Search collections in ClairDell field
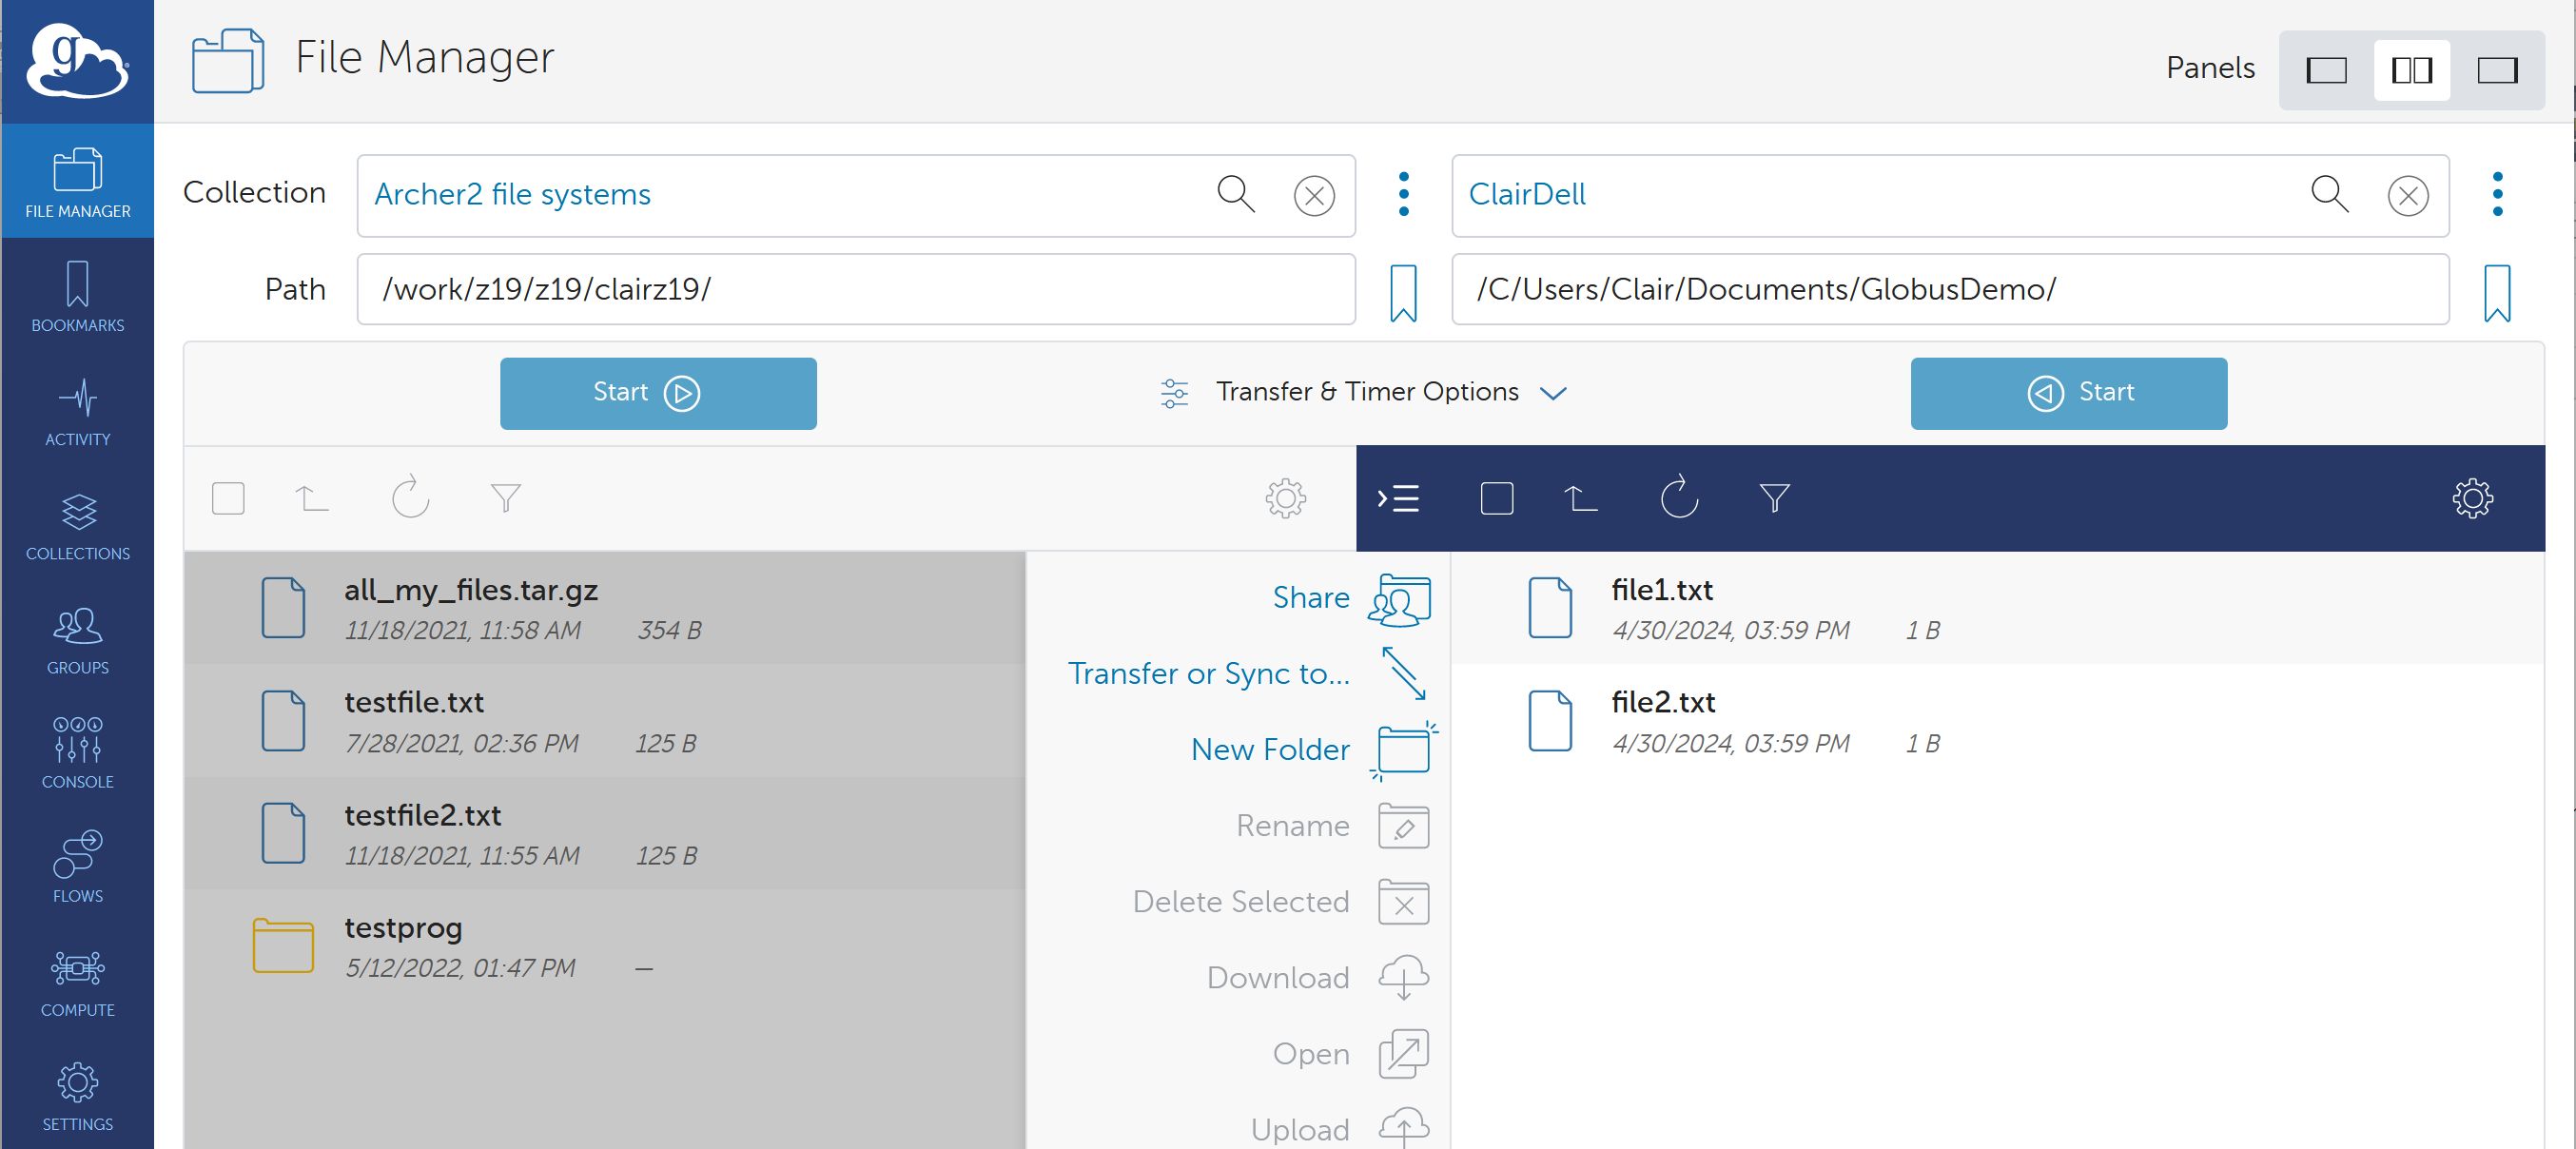Viewport: 2576px width, 1149px height. pos(2330,194)
